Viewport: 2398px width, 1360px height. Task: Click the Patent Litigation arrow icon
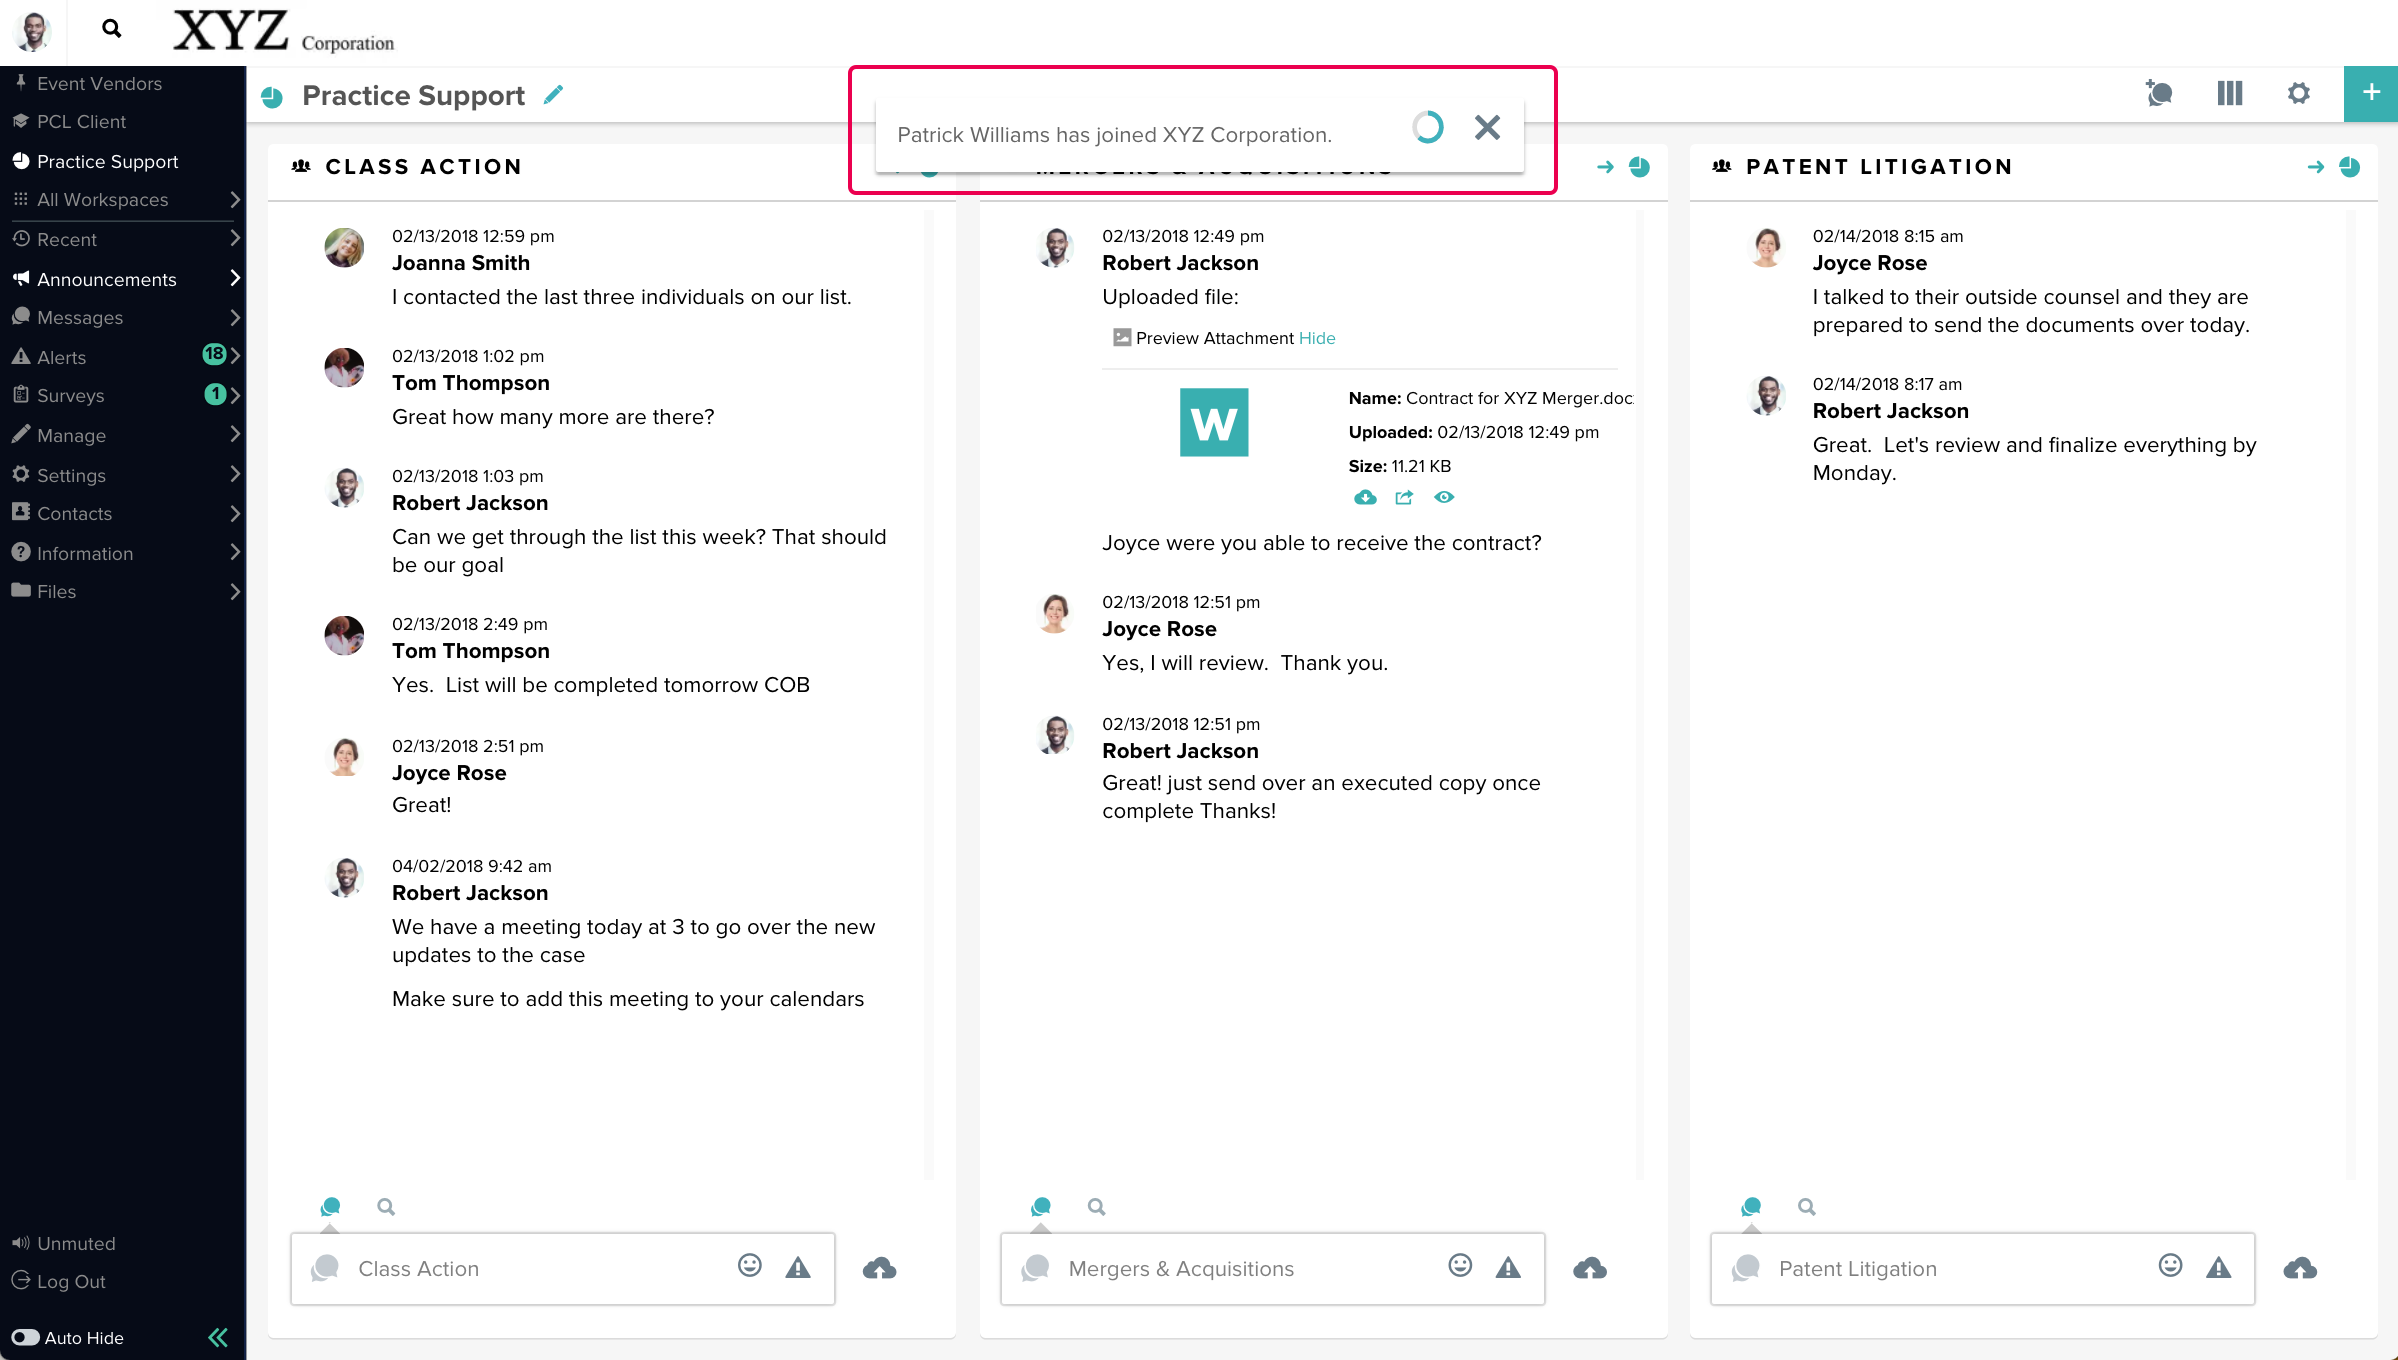point(2315,167)
